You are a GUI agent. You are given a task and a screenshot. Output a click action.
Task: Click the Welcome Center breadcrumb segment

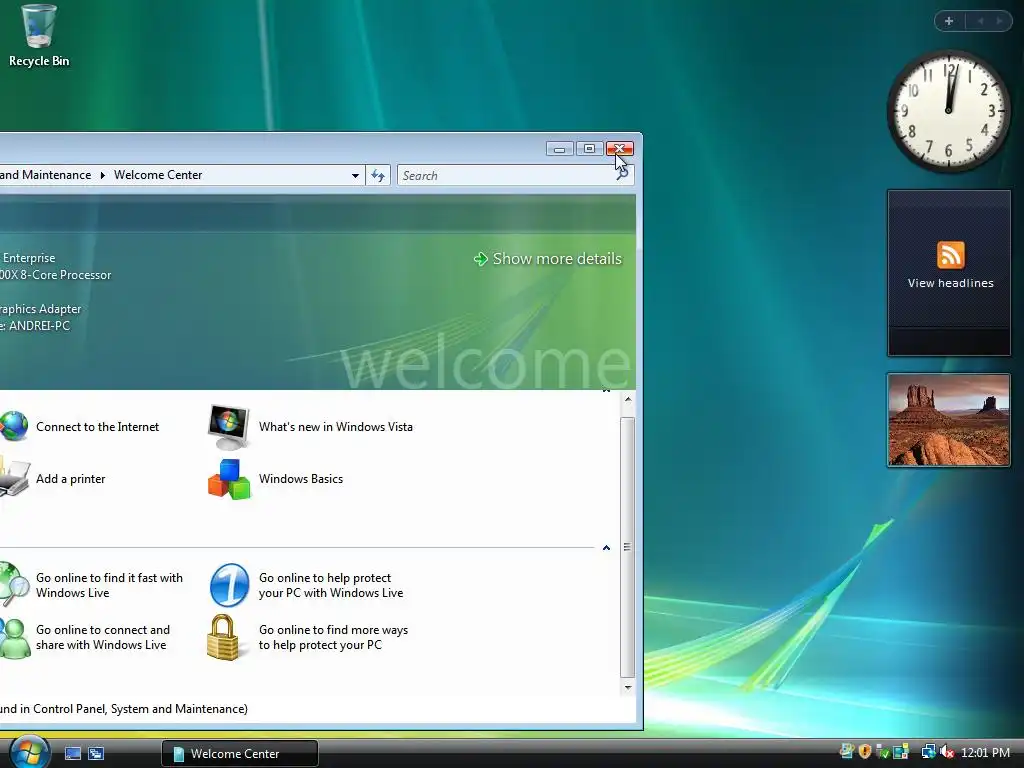coord(158,175)
